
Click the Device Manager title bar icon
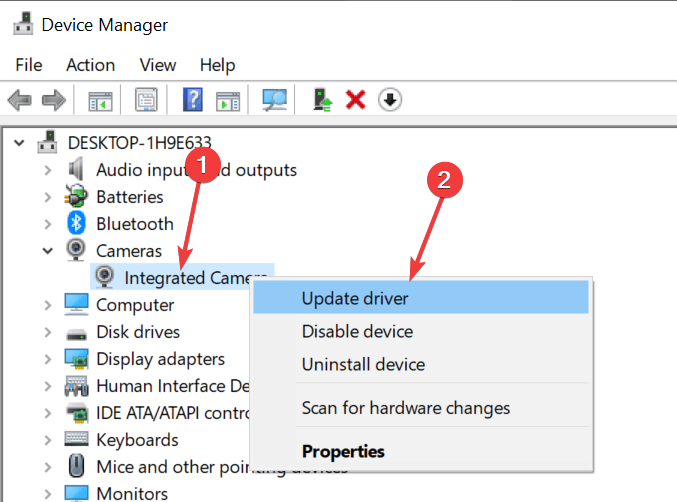coord(23,24)
